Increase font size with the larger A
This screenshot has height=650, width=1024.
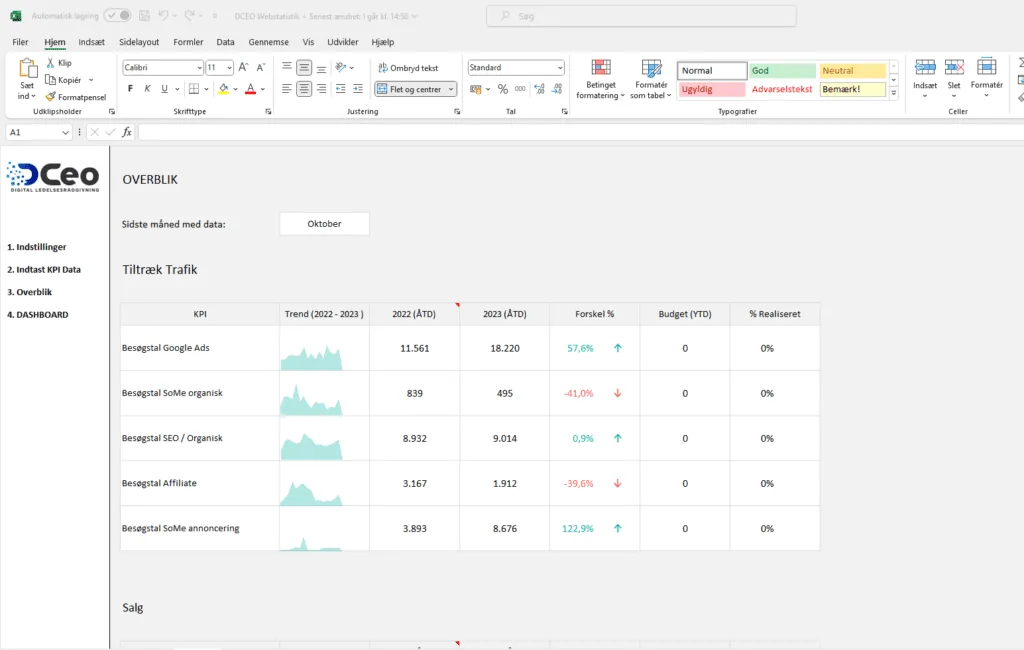coord(244,67)
